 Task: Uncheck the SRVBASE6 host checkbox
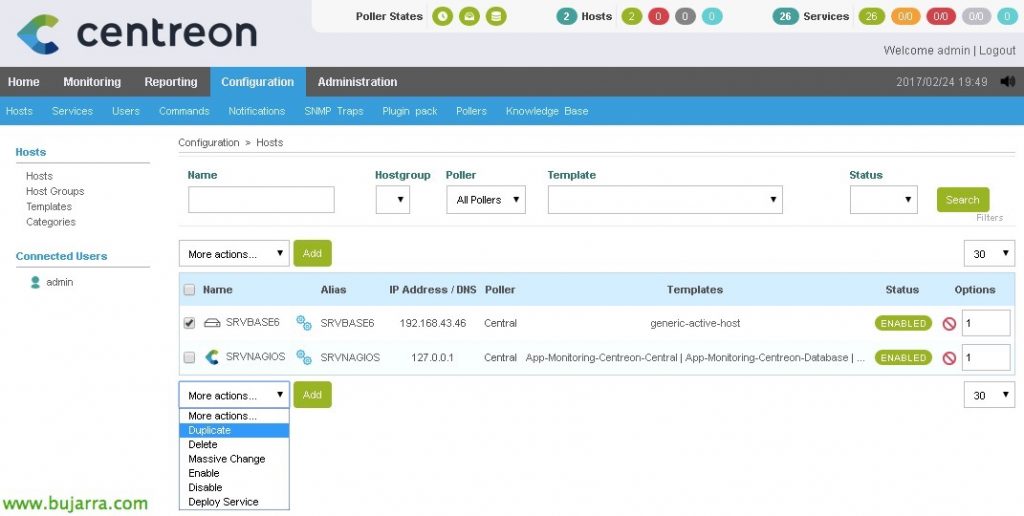(189, 323)
